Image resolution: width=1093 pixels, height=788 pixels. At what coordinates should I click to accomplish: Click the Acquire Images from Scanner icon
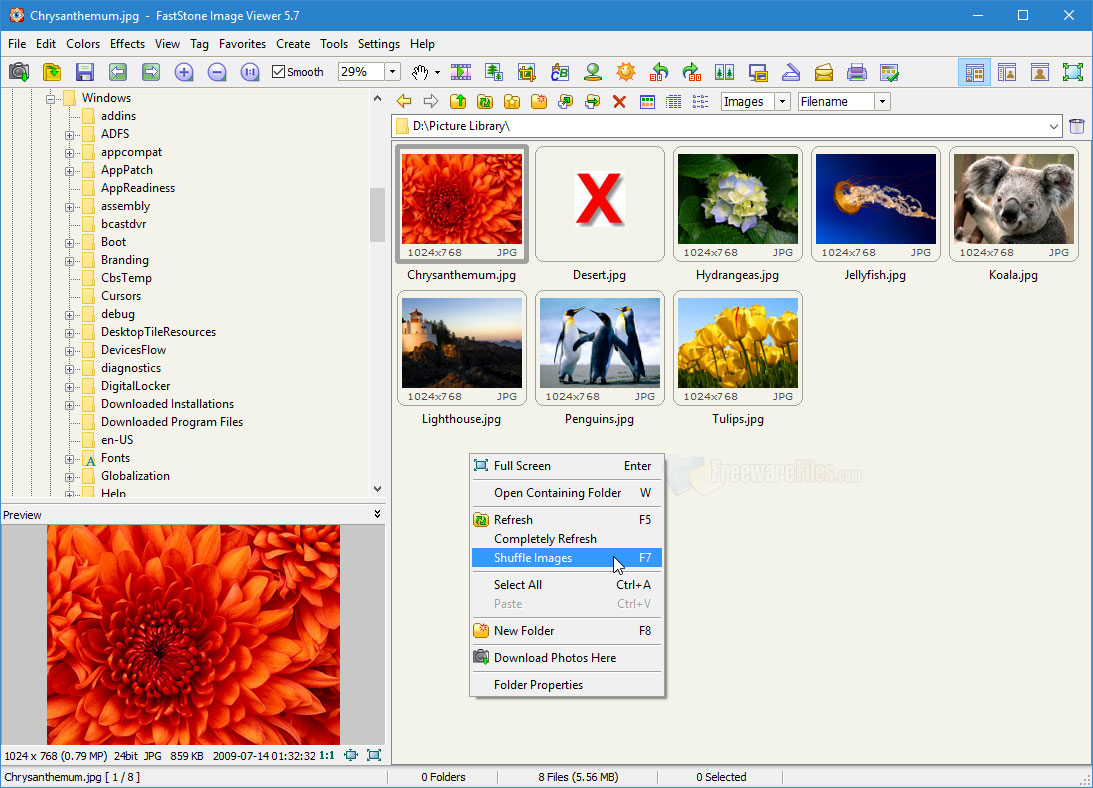pos(790,72)
